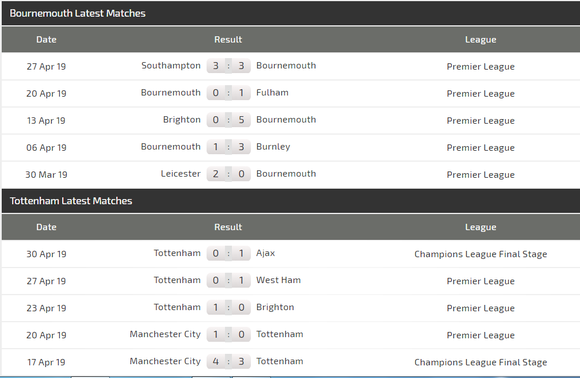Click the Date header in Bournemouth table
Viewport: 580px width, 378px height.
[x=46, y=40]
